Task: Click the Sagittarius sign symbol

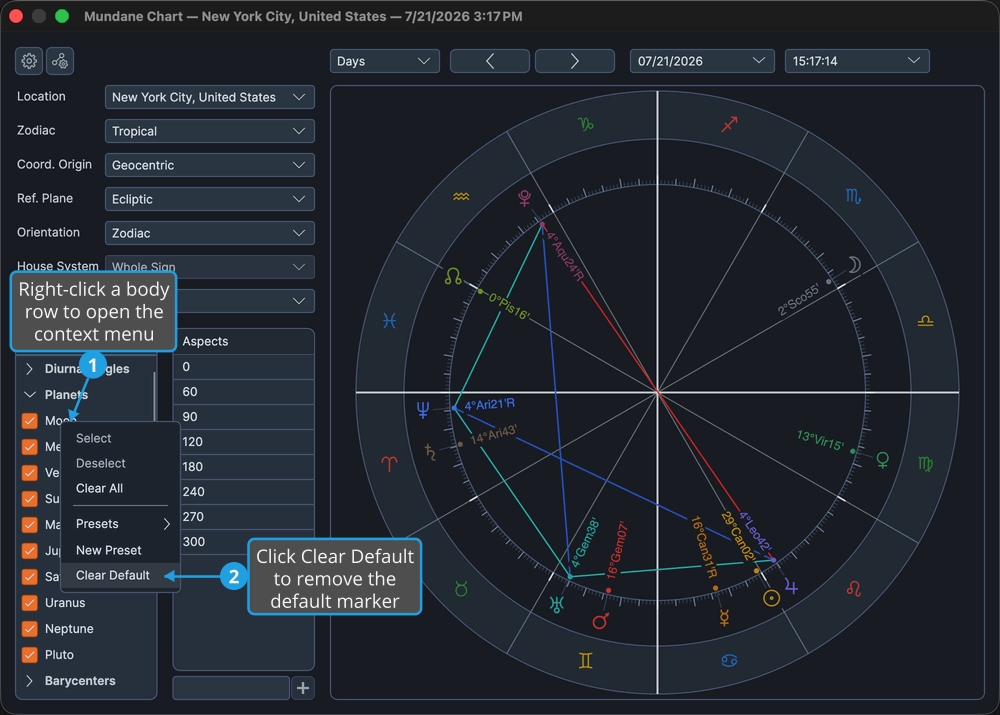Action: [x=729, y=124]
